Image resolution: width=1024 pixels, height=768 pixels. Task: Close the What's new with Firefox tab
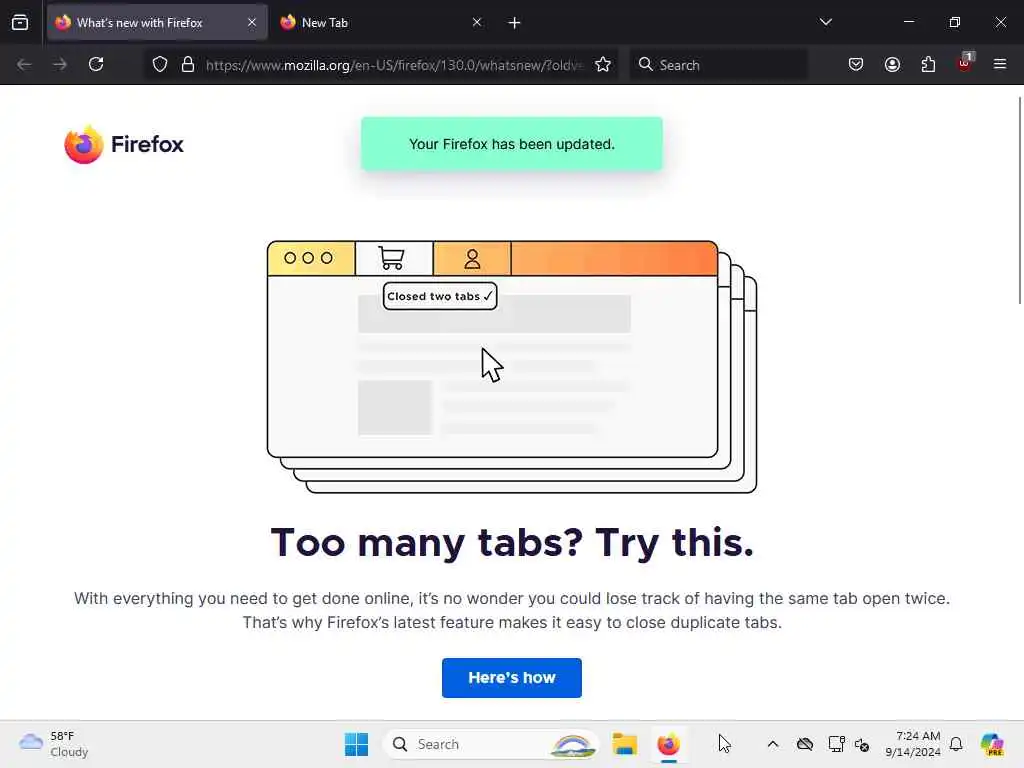(x=252, y=22)
